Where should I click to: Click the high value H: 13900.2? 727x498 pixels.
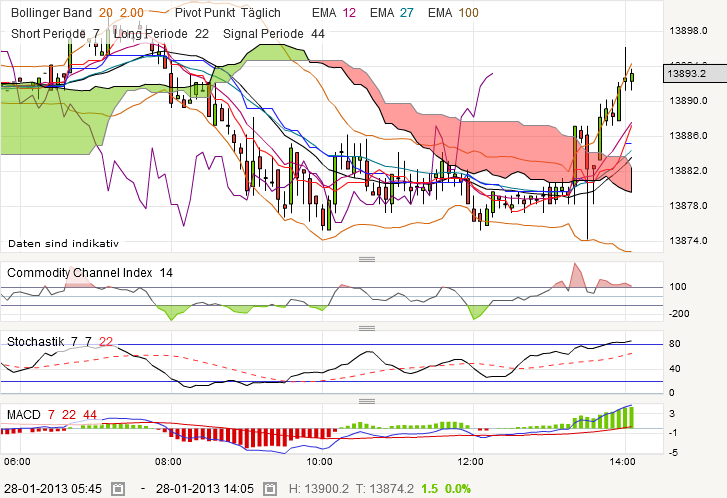(319, 489)
